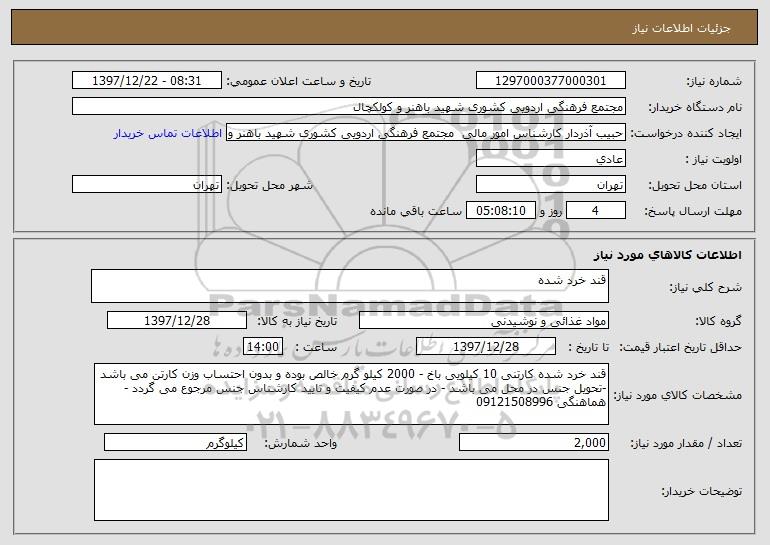Click the تاریخ و ساعت اعلان عمومی label

click(x=299, y=81)
